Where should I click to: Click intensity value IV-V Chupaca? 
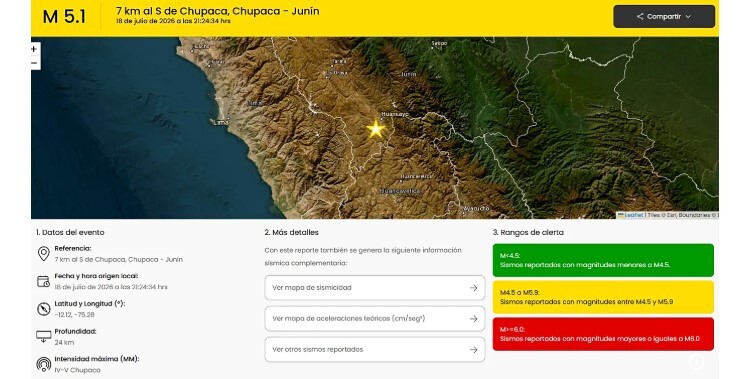tap(77, 370)
